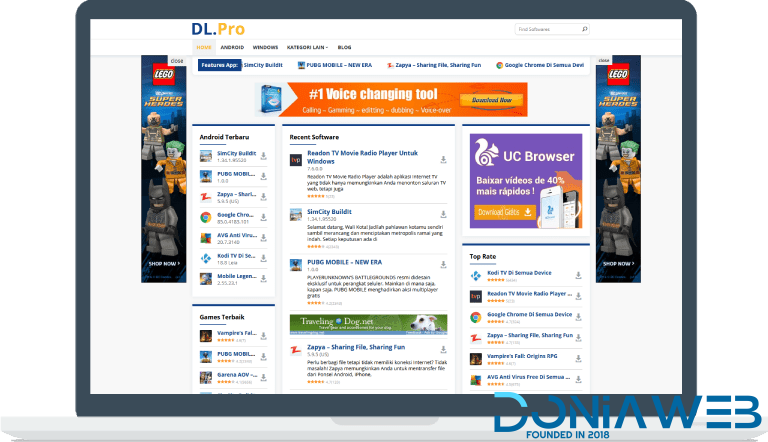
Task: Click Download Now on voice changing banner
Action: (491, 100)
